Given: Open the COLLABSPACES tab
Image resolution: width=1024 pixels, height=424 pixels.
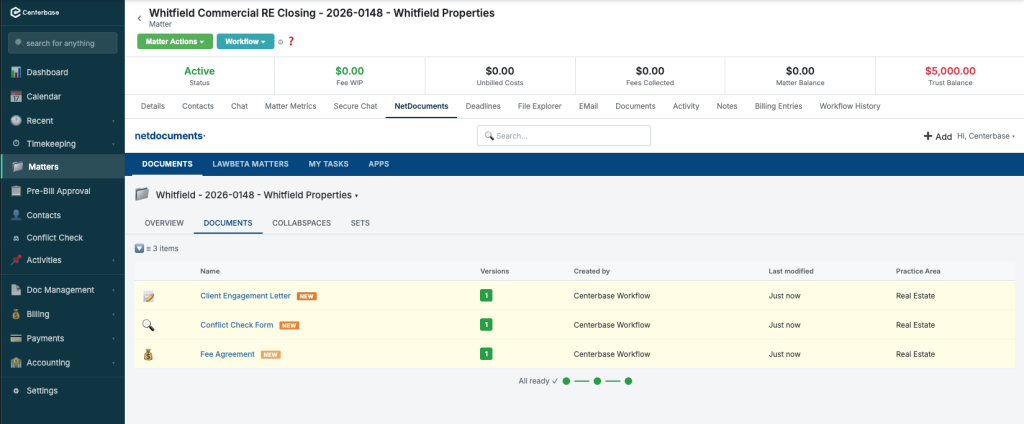Looking at the screenshot, I should [301, 223].
